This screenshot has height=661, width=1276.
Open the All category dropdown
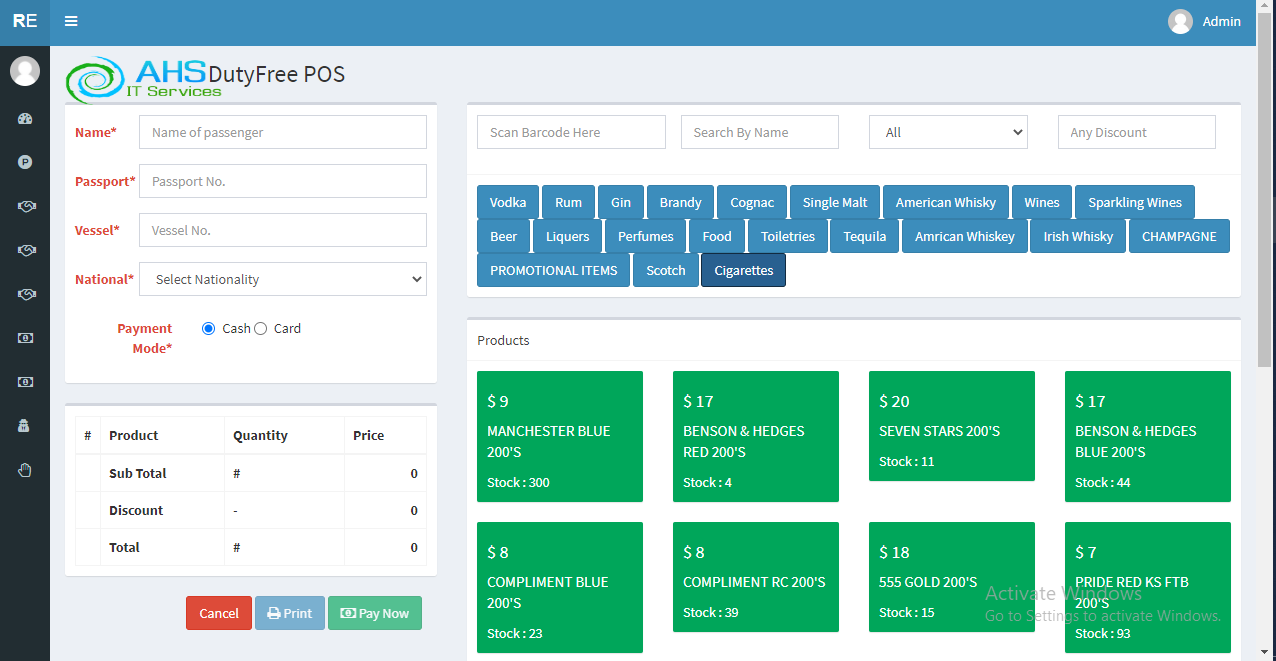pos(949,132)
